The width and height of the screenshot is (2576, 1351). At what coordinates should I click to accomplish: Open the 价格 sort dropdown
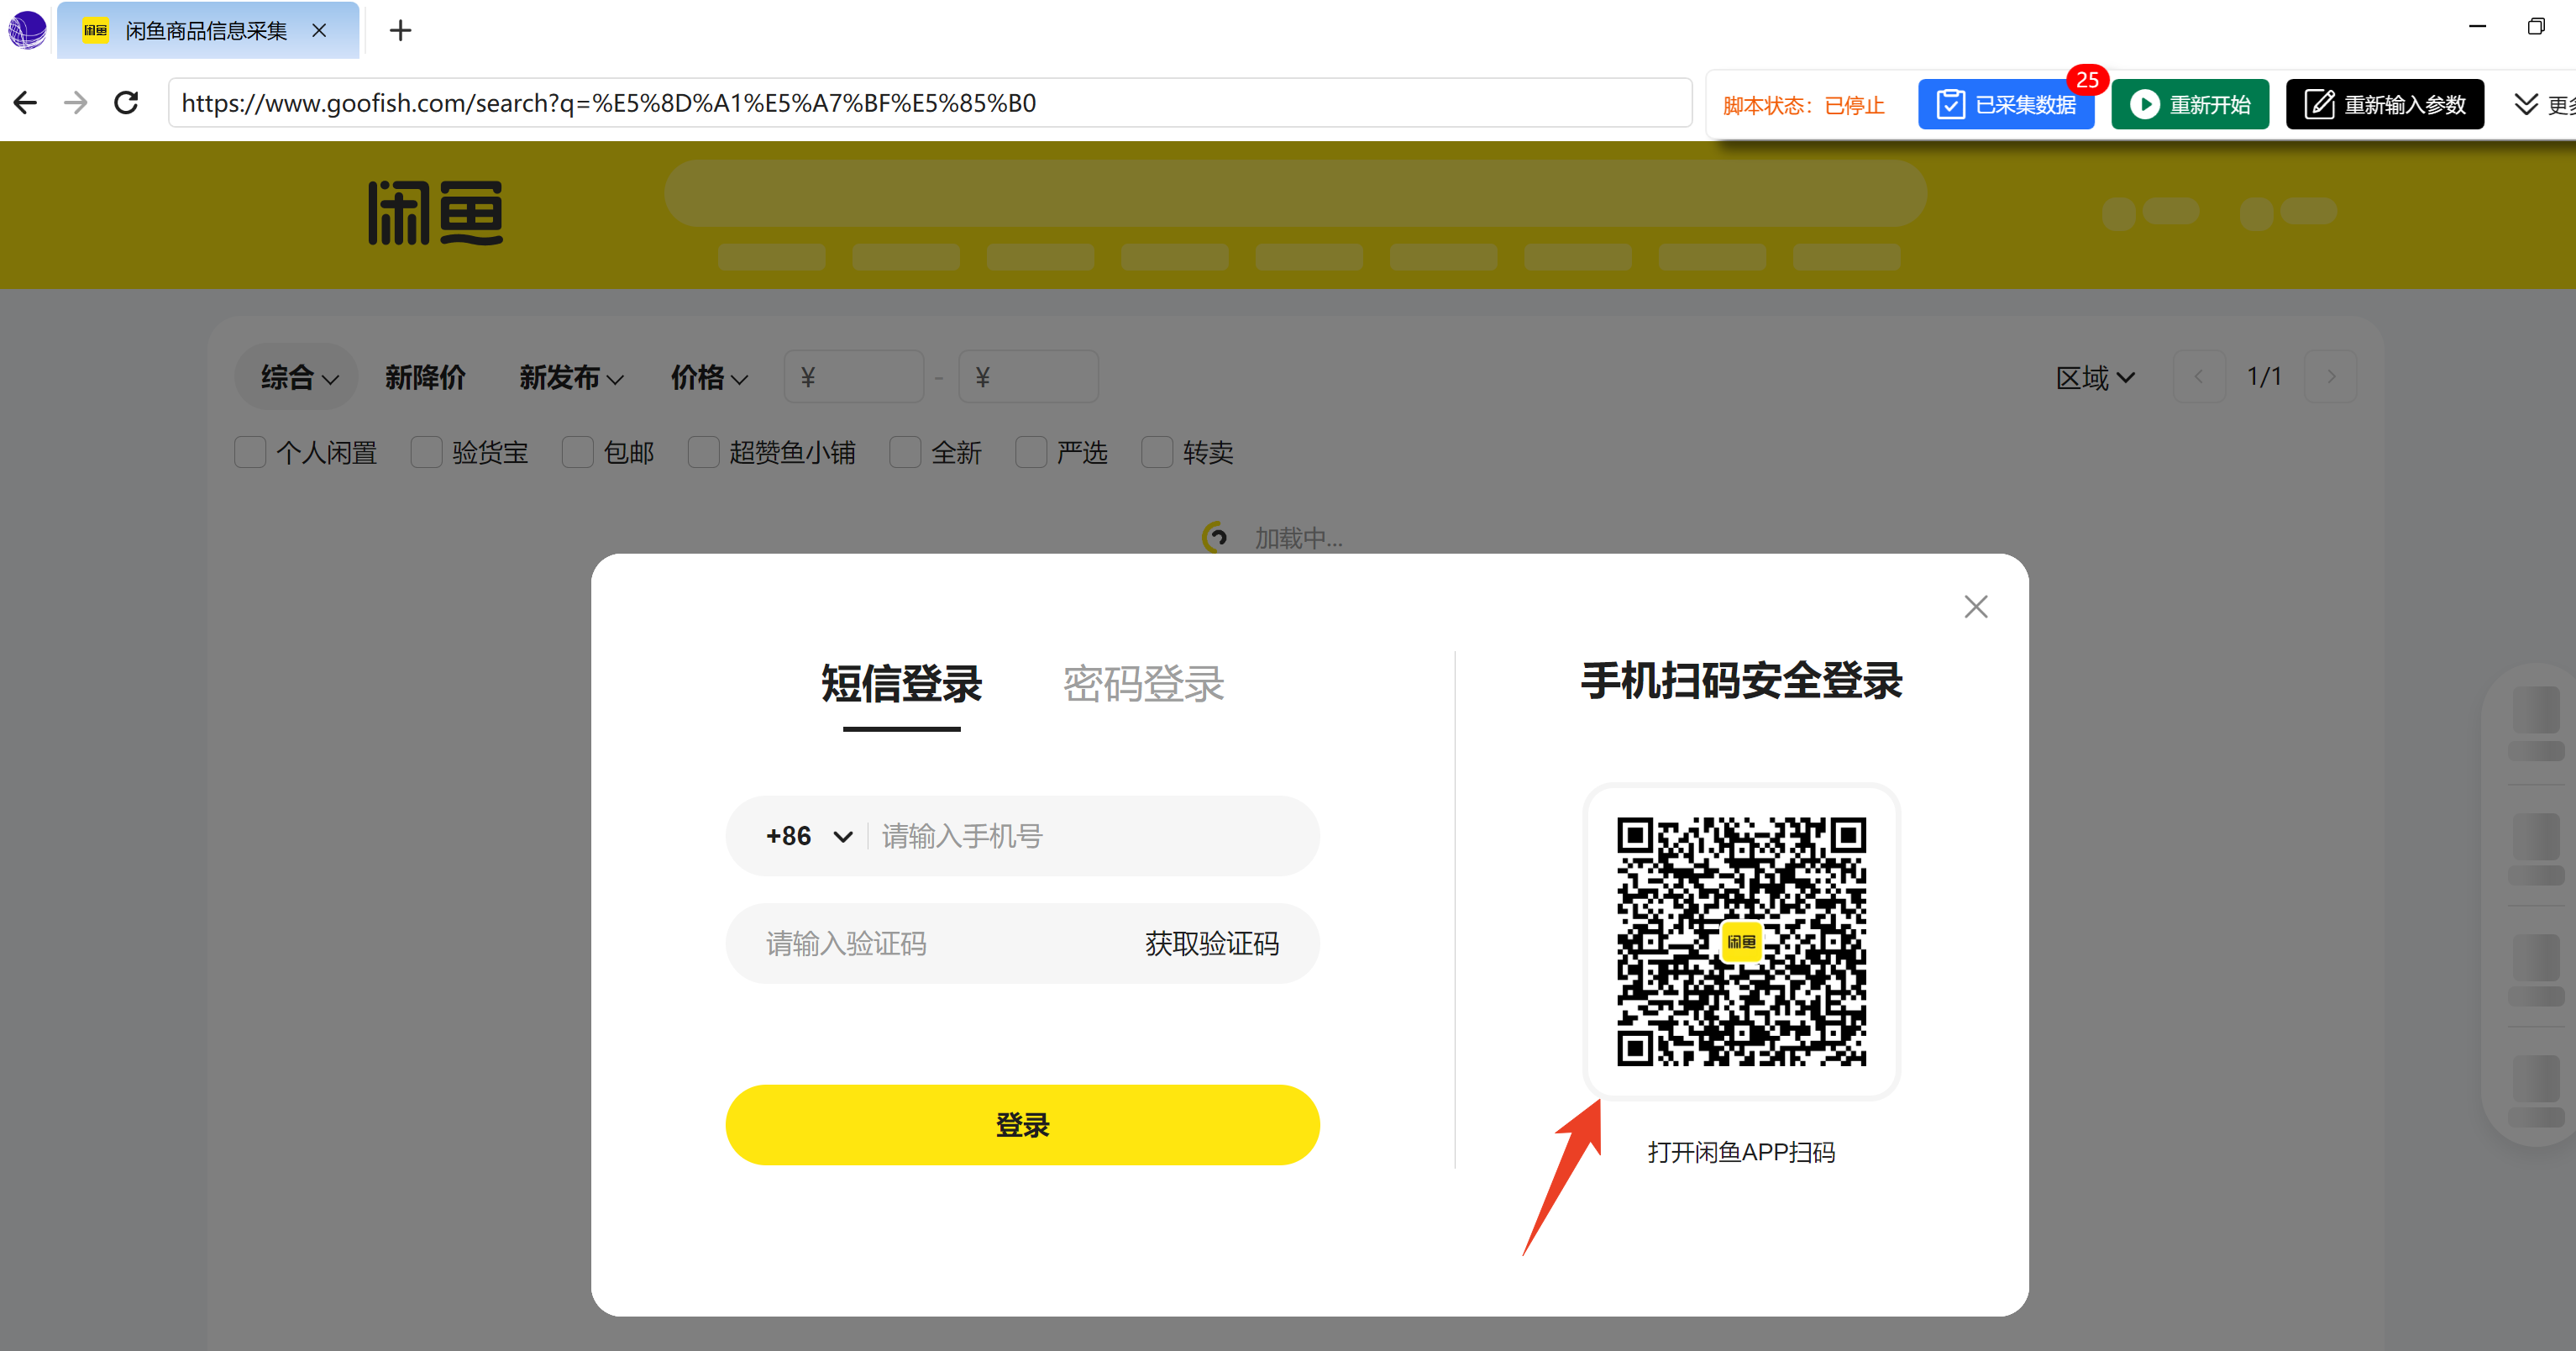pyautogui.click(x=709, y=377)
